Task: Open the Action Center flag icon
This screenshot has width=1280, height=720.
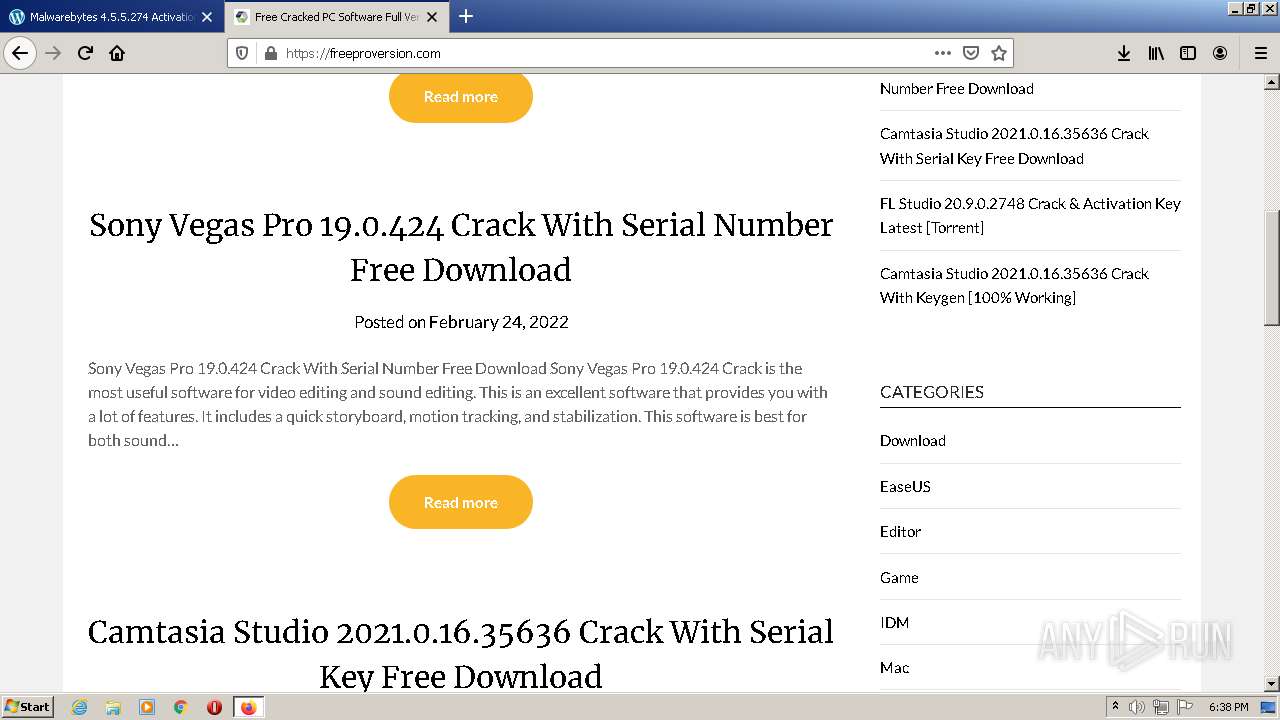Action: click(x=1184, y=707)
